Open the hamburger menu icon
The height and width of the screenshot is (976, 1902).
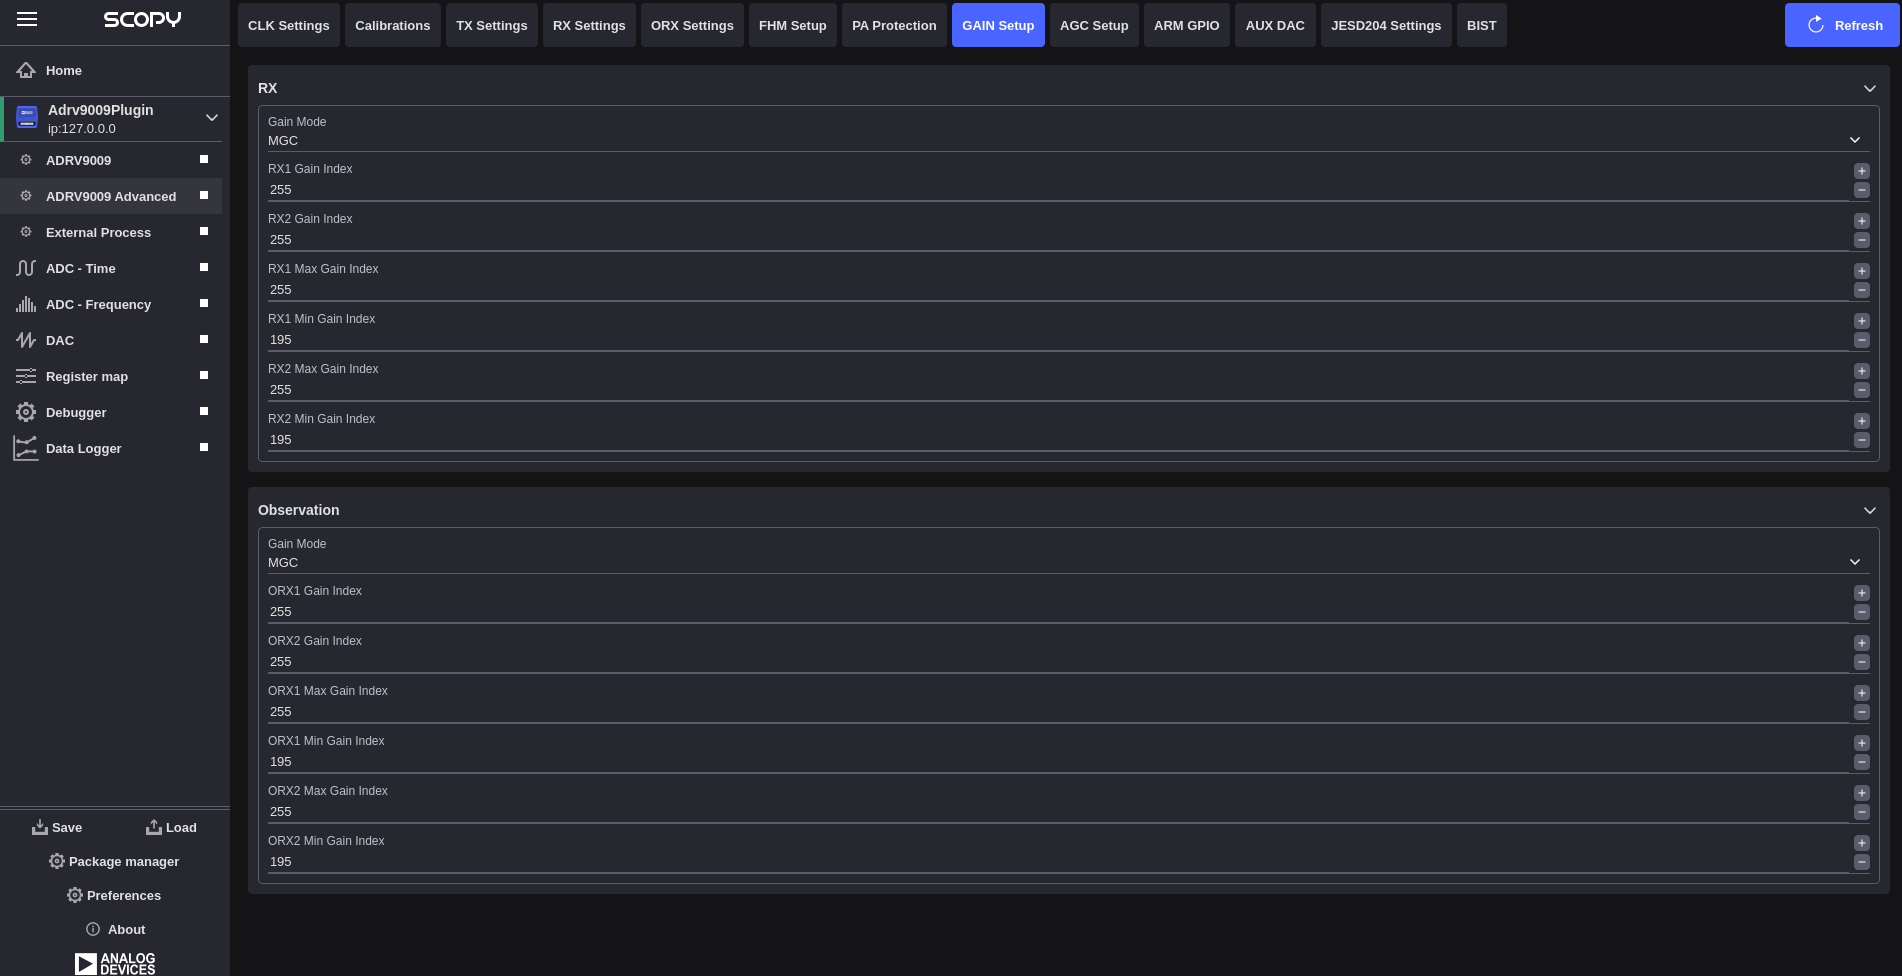point(27,19)
